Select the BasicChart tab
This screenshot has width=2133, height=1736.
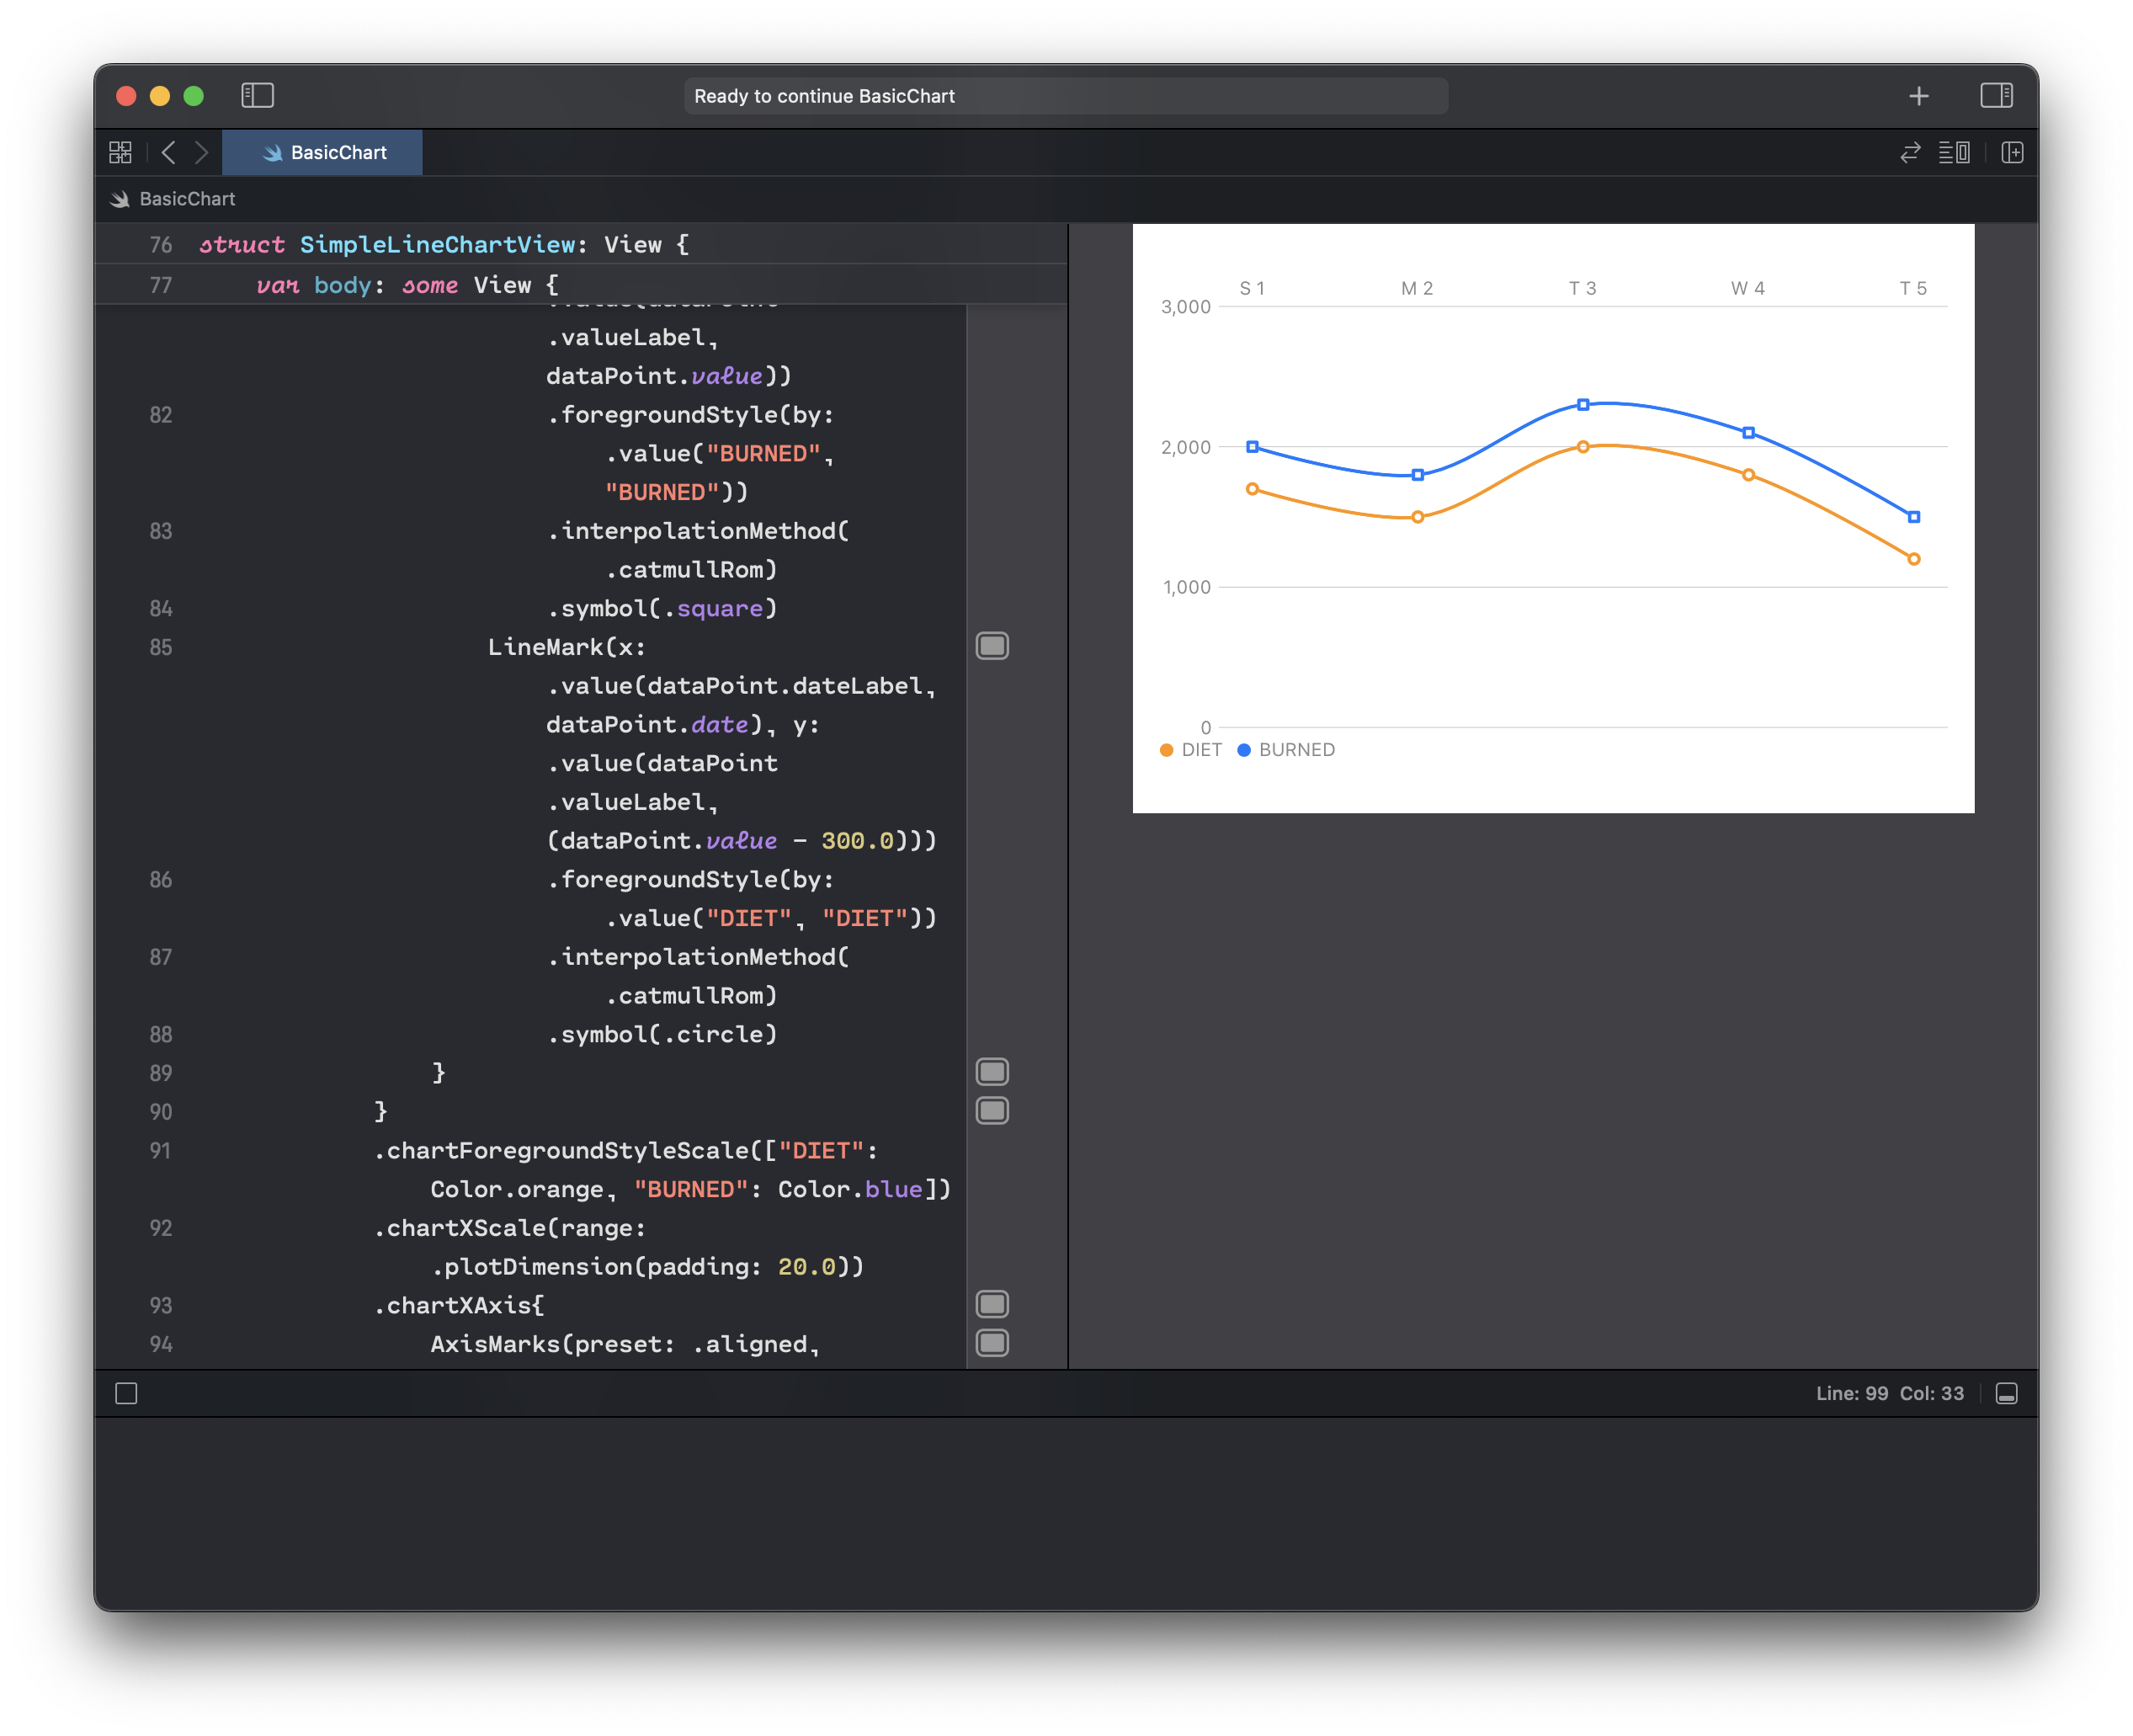click(x=322, y=152)
